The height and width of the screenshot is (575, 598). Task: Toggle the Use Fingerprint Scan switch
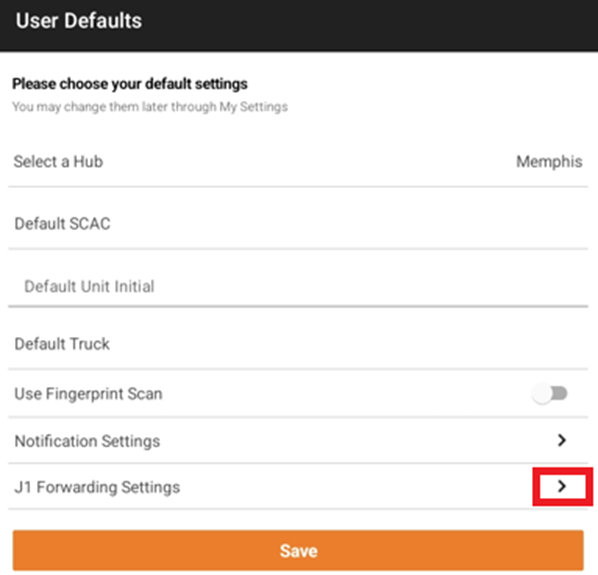tap(550, 394)
